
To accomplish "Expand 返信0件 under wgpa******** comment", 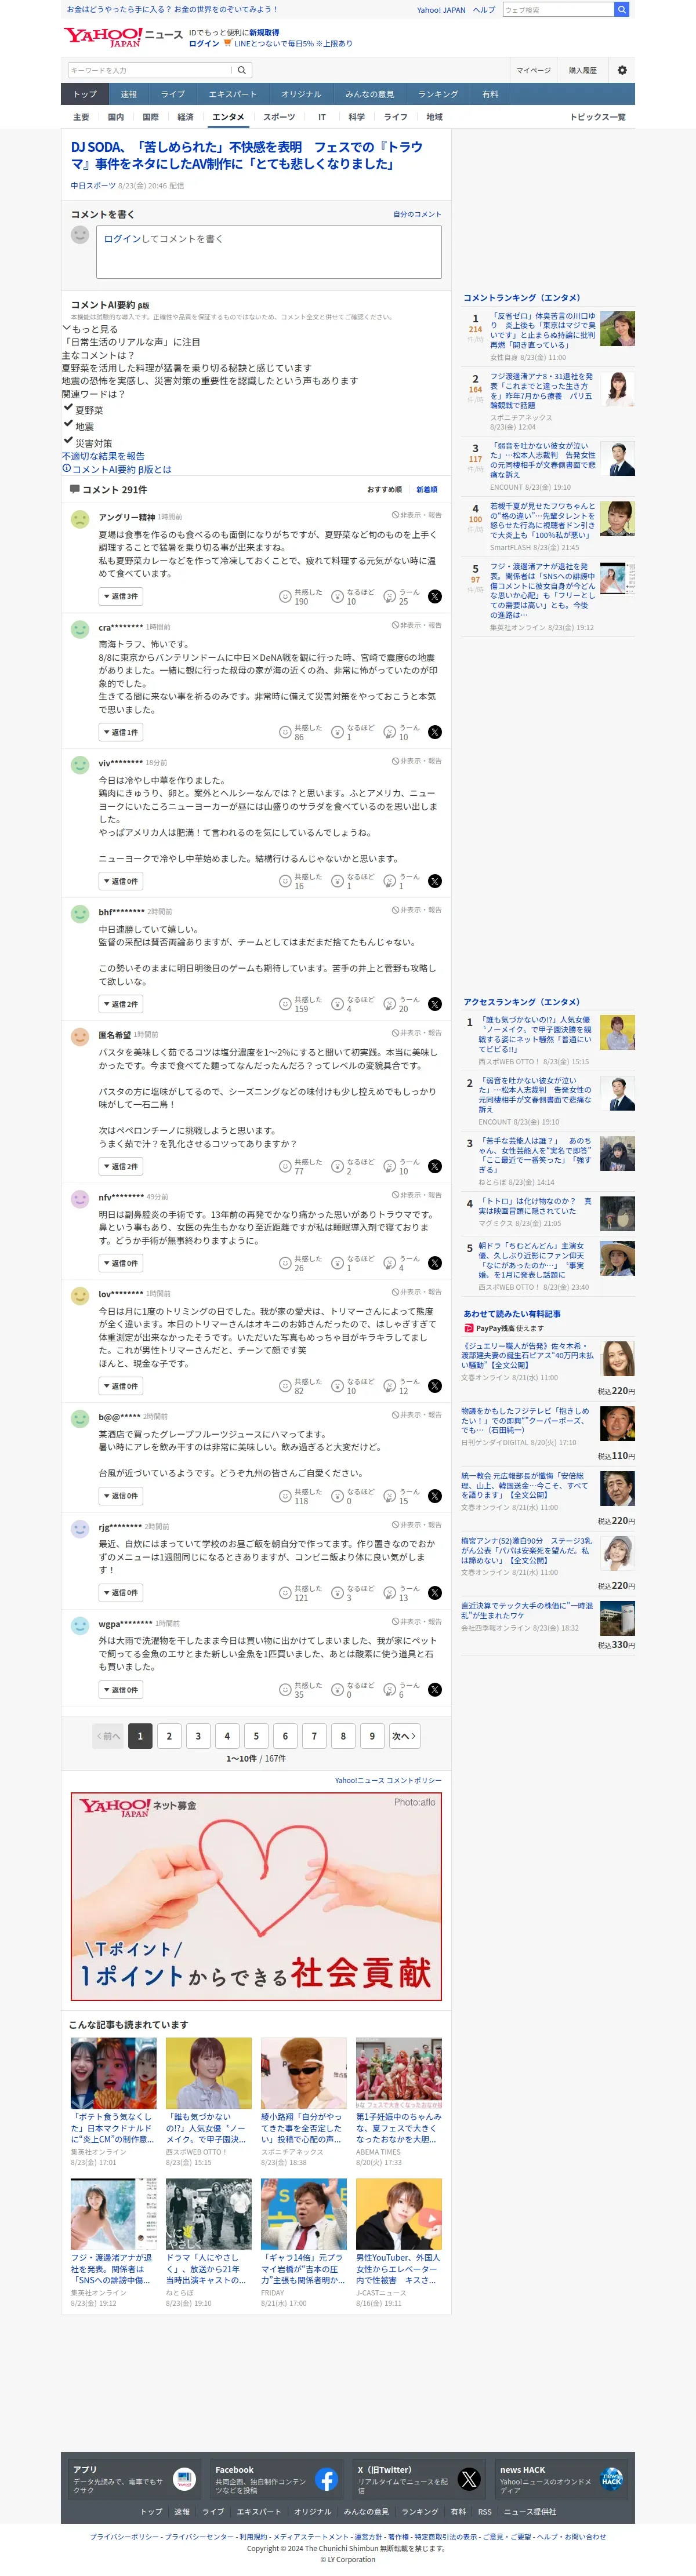I will (x=120, y=1690).
